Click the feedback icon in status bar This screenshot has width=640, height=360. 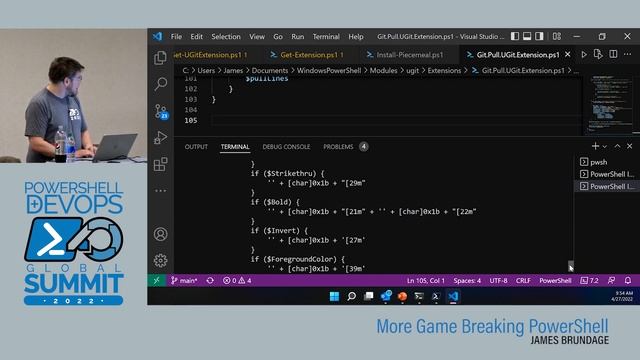[x=611, y=280]
